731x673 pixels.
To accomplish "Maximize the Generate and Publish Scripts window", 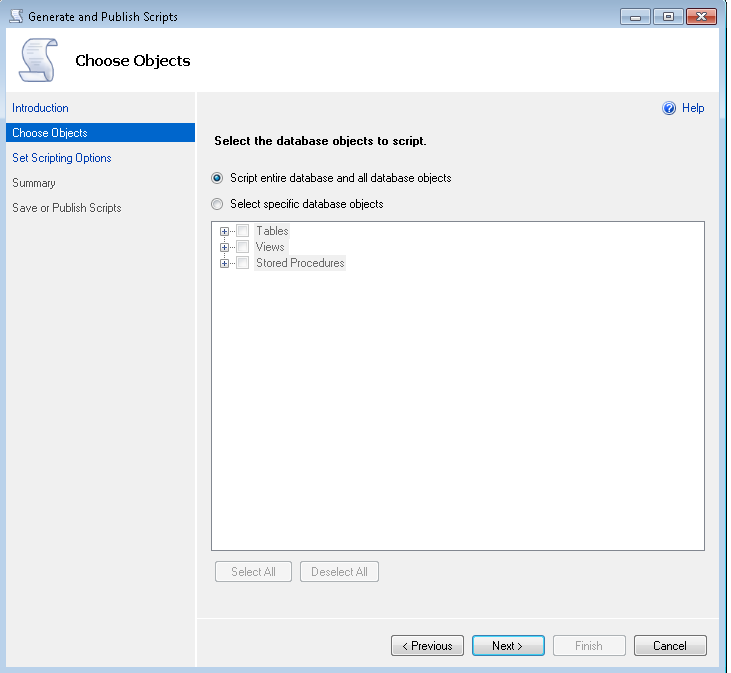I will click(x=668, y=16).
